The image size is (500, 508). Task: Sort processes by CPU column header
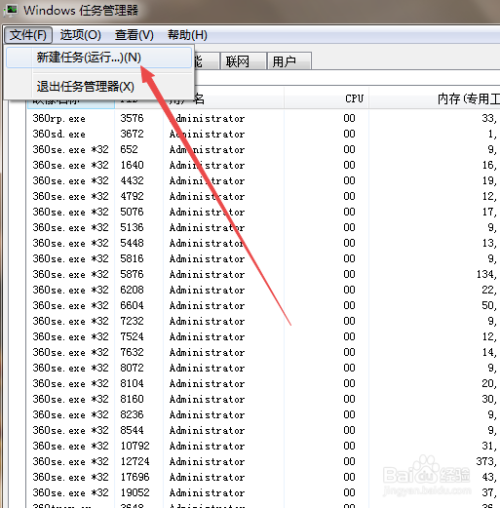point(326,99)
